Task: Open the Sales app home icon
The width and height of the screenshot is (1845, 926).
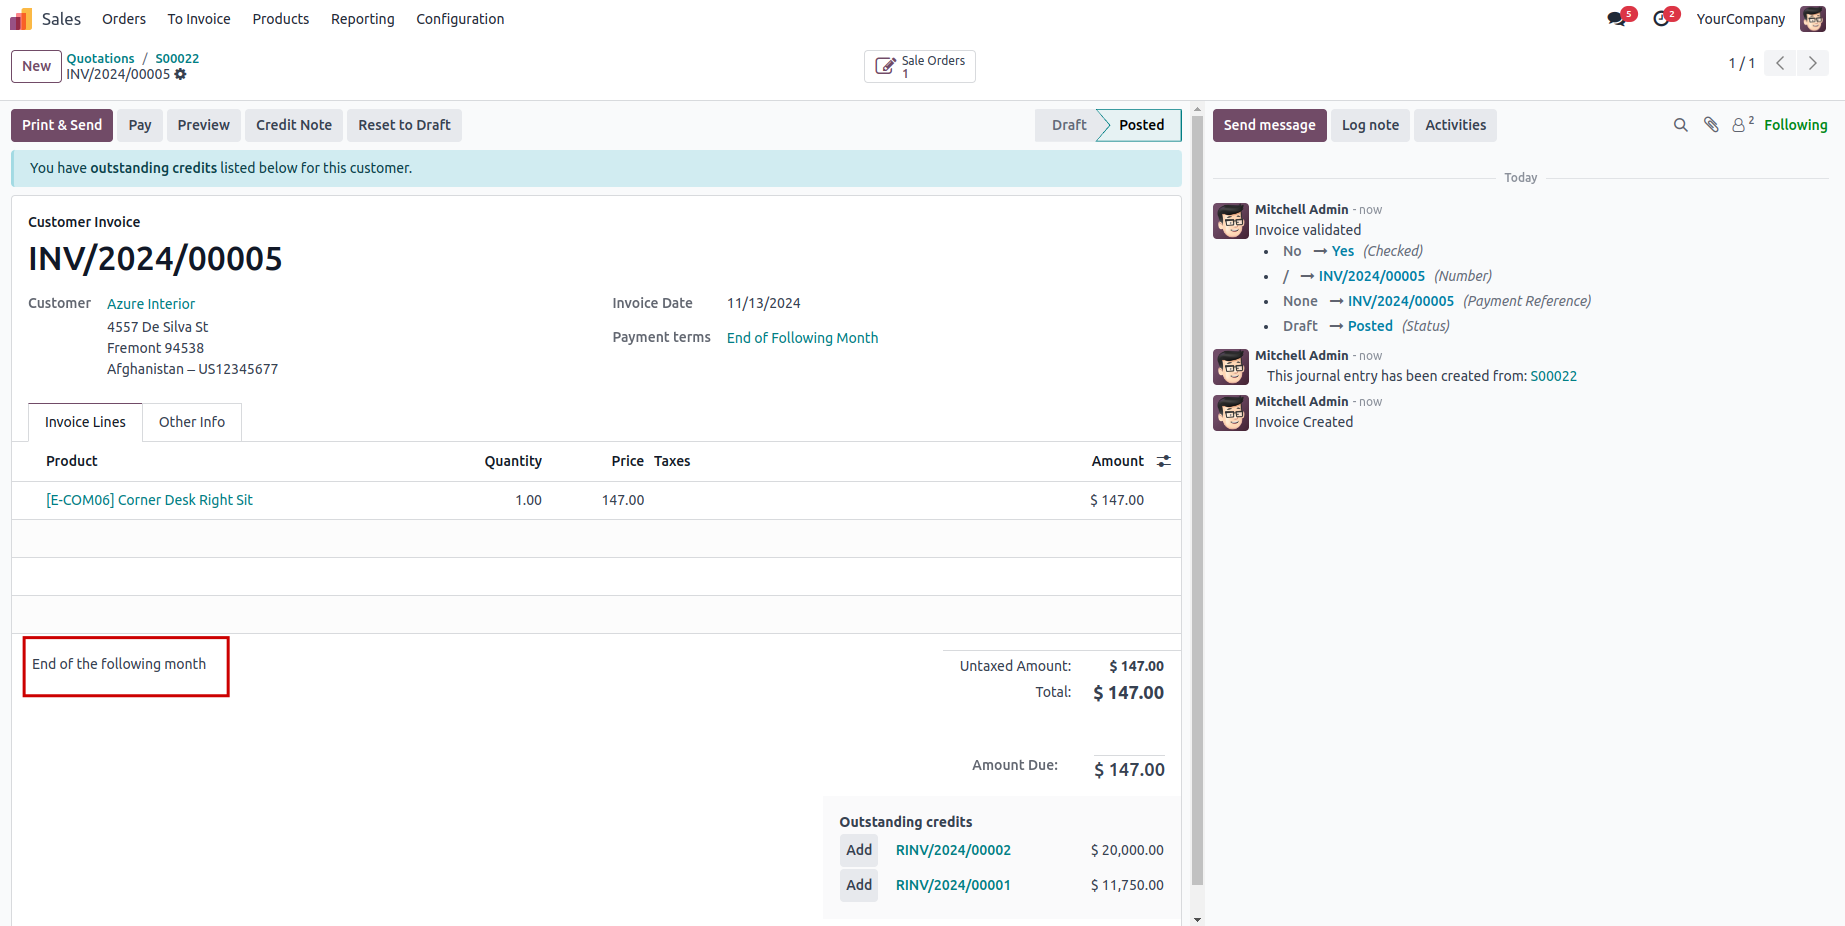Action: [x=21, y=19]
